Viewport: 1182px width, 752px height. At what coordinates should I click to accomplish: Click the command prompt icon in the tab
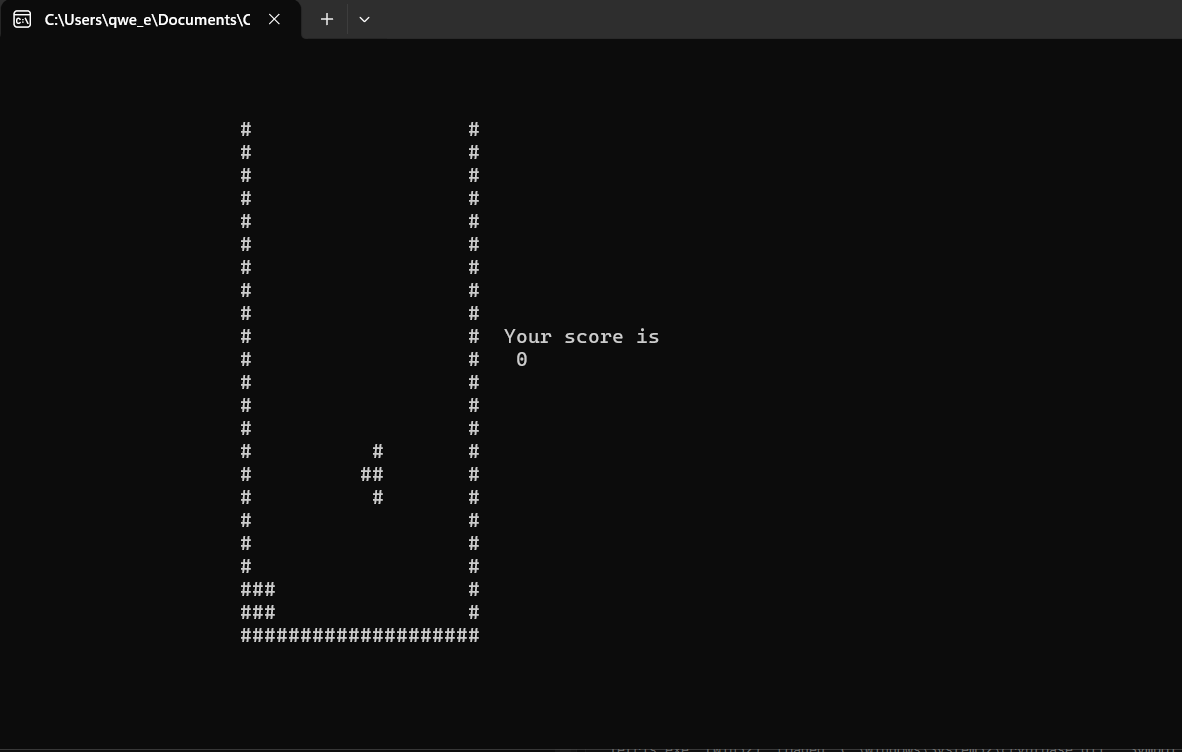click(x=22, y=19)
